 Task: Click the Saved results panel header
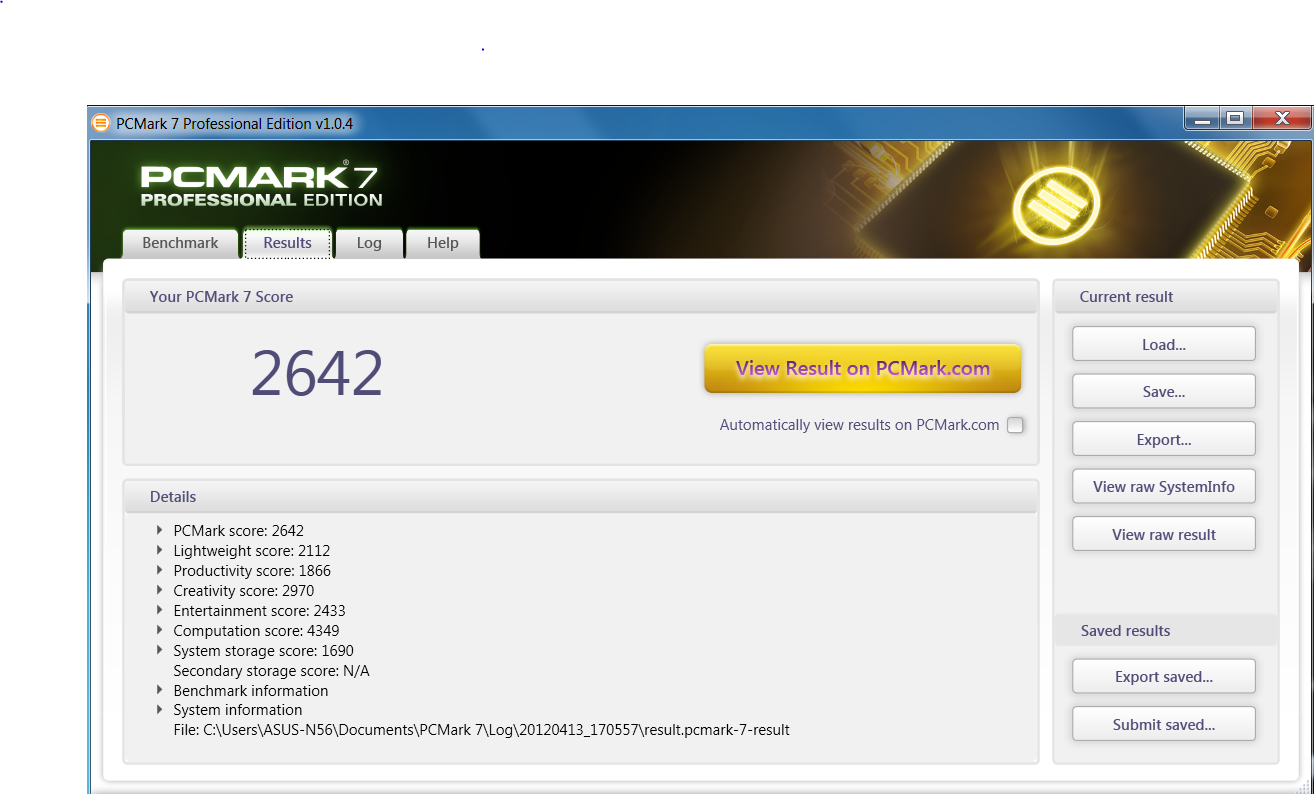coord(1166,631)
